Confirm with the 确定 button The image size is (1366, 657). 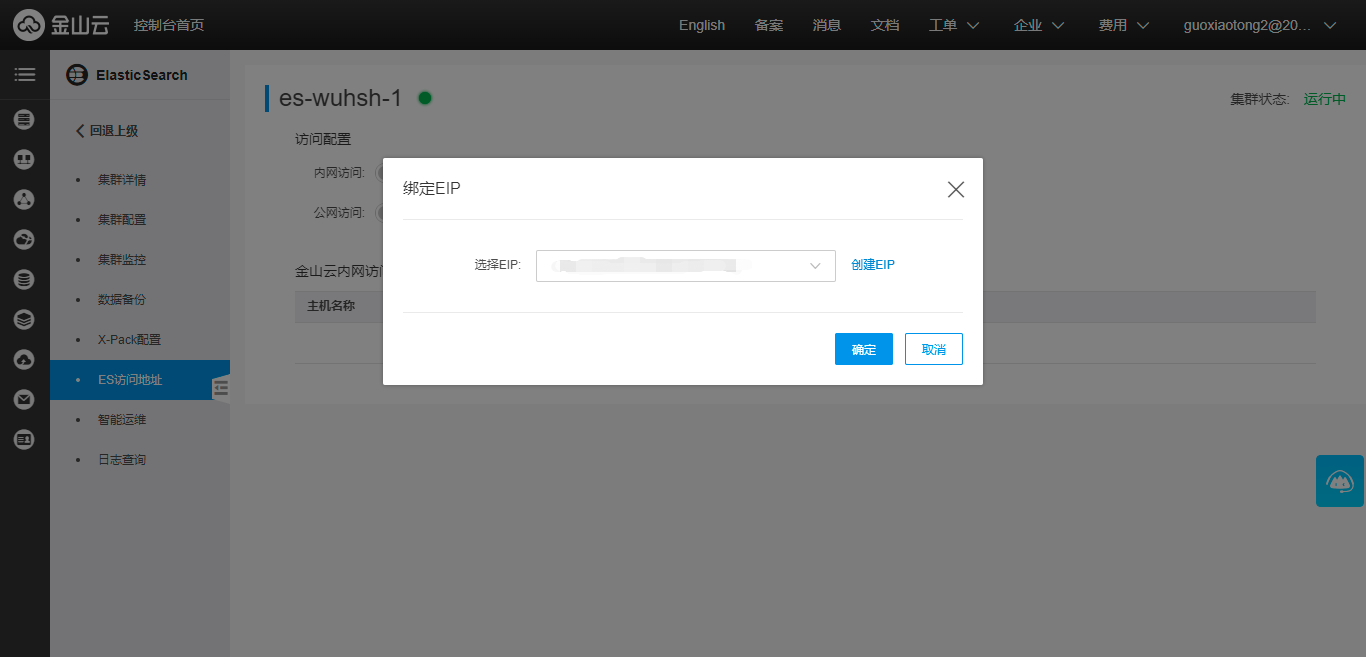pyautogui.click(x=864, y=349)
